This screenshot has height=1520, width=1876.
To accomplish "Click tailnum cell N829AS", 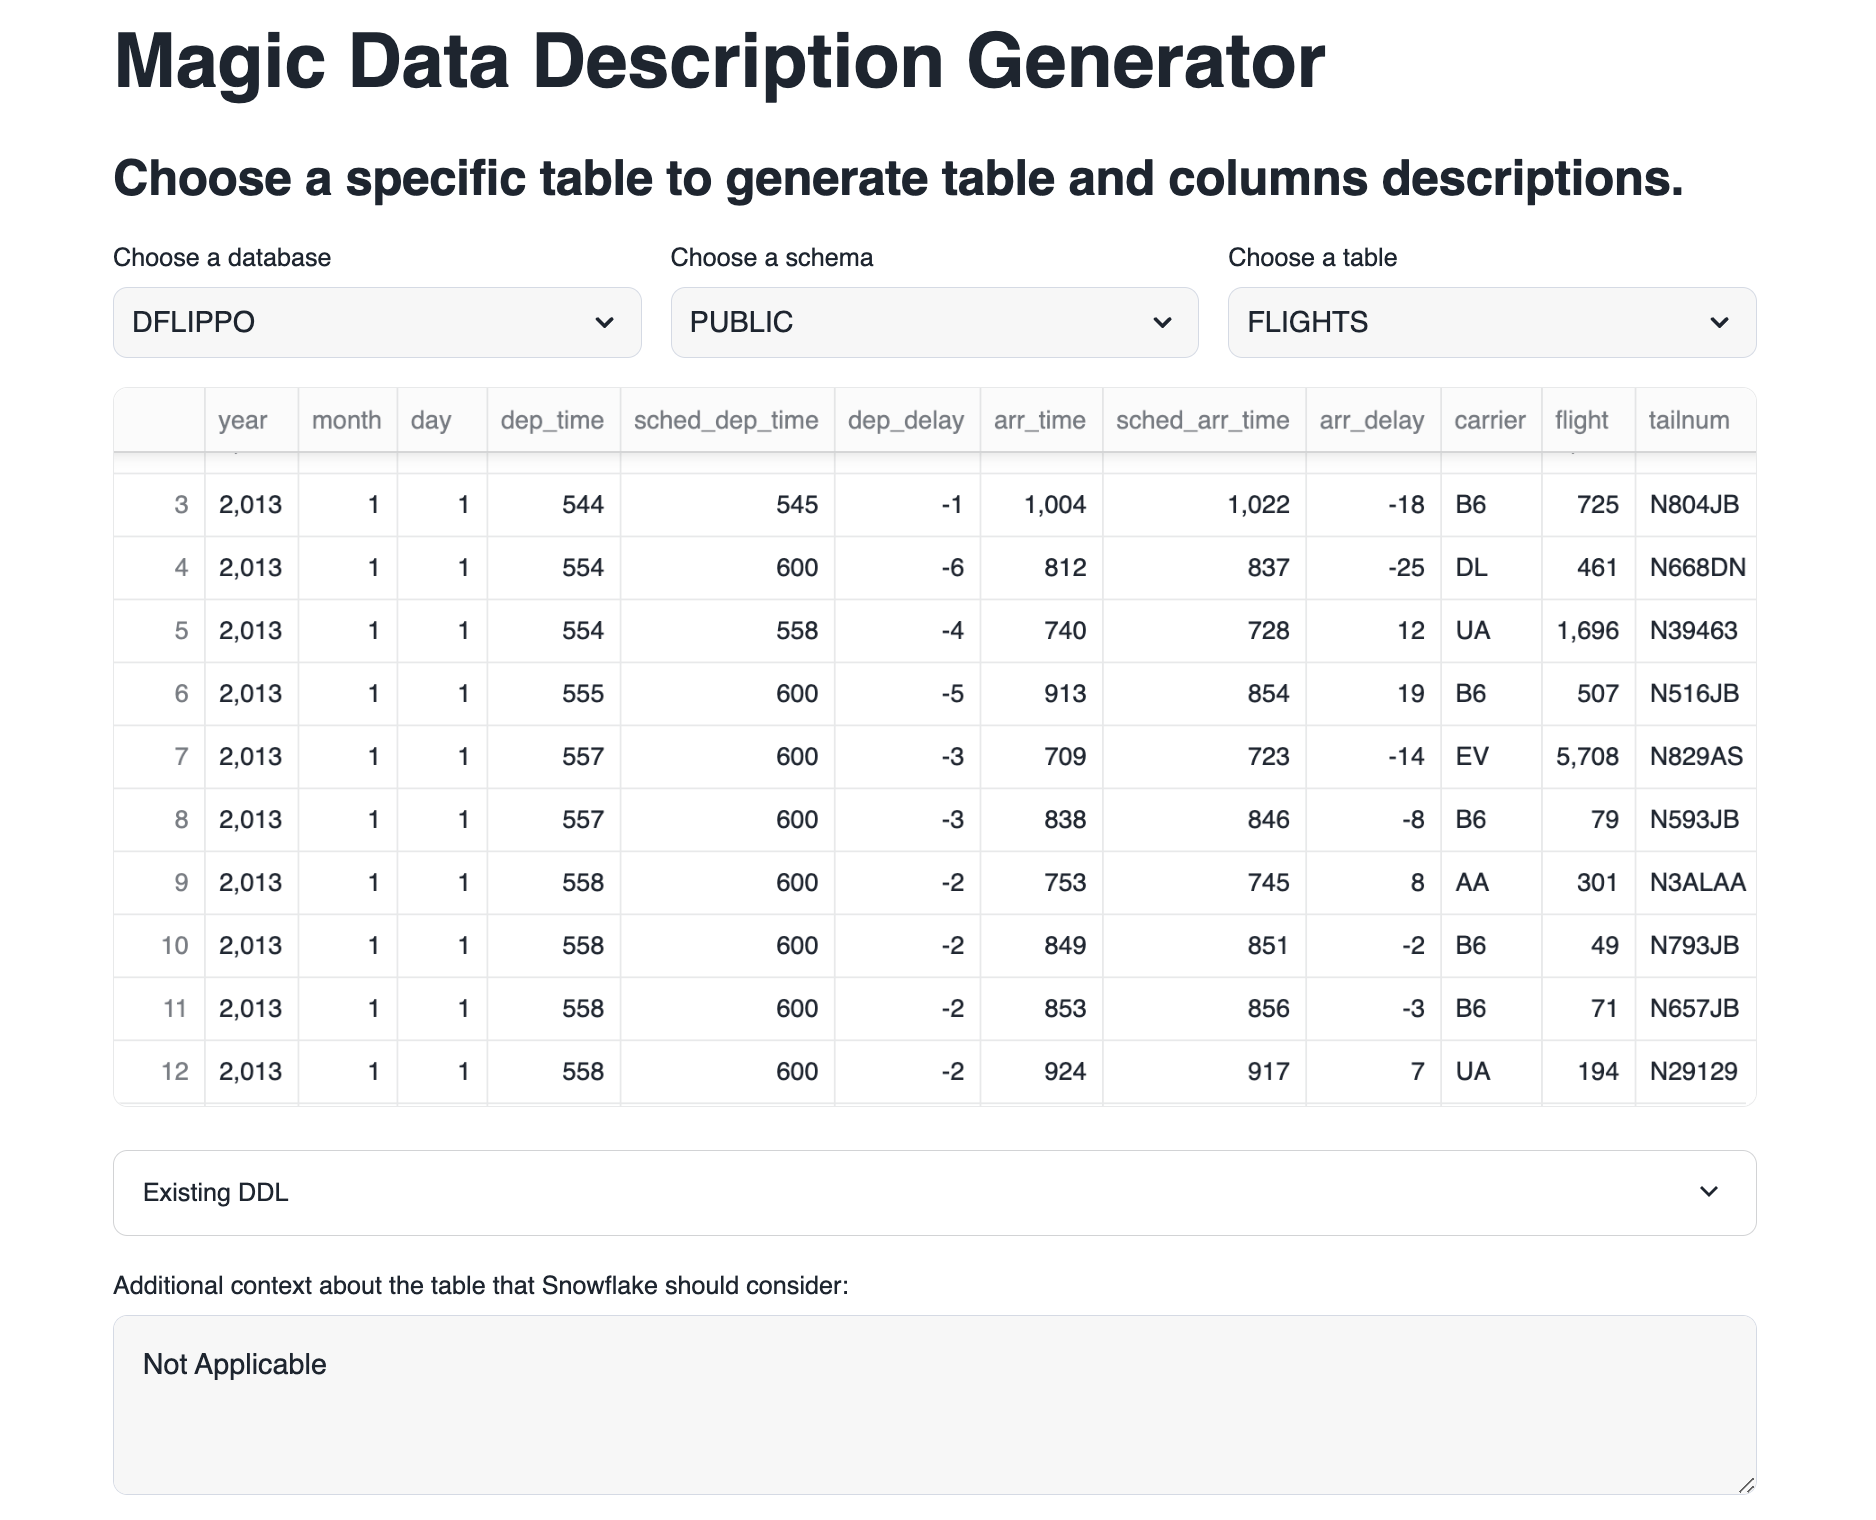I will click(x=1696, y=756).
